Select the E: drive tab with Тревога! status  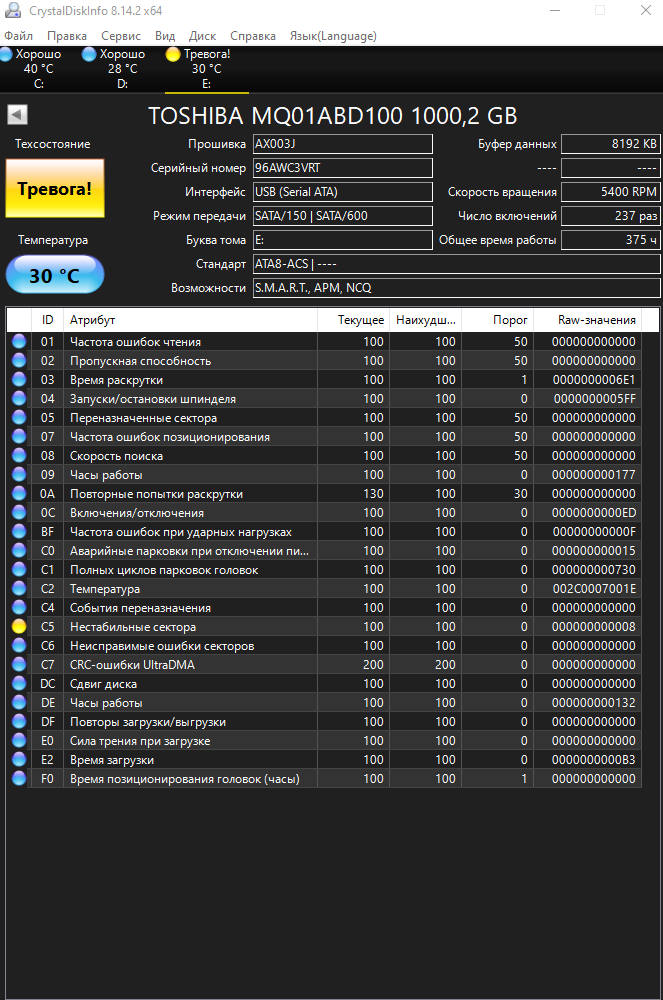[206, 68]
